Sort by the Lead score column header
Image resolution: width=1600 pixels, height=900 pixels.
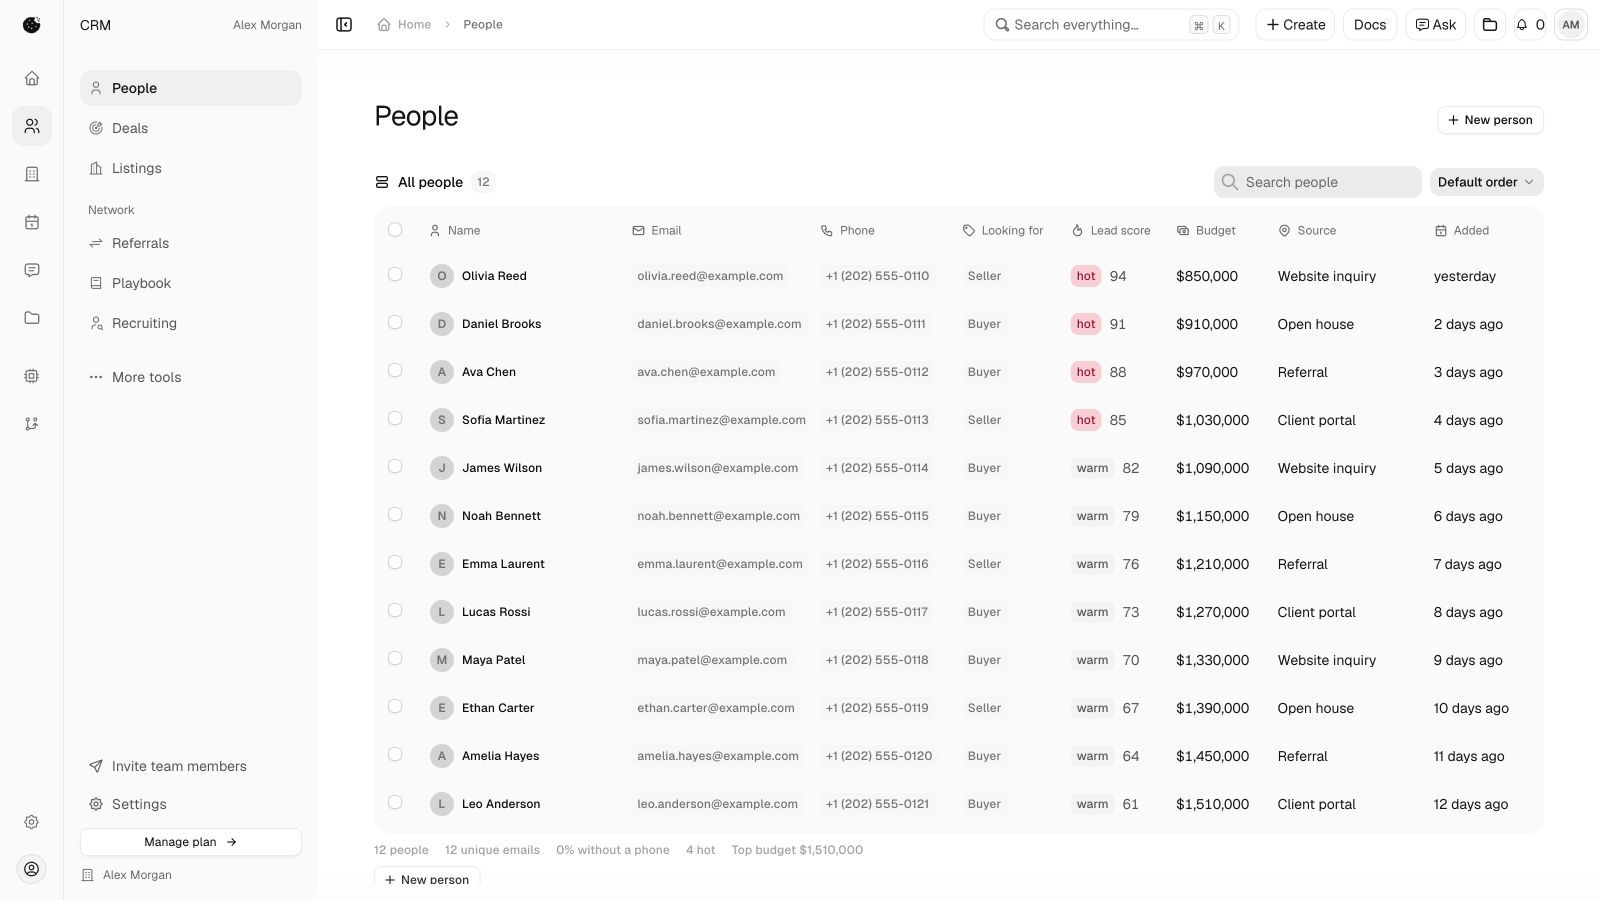[x=1111, y=231]
